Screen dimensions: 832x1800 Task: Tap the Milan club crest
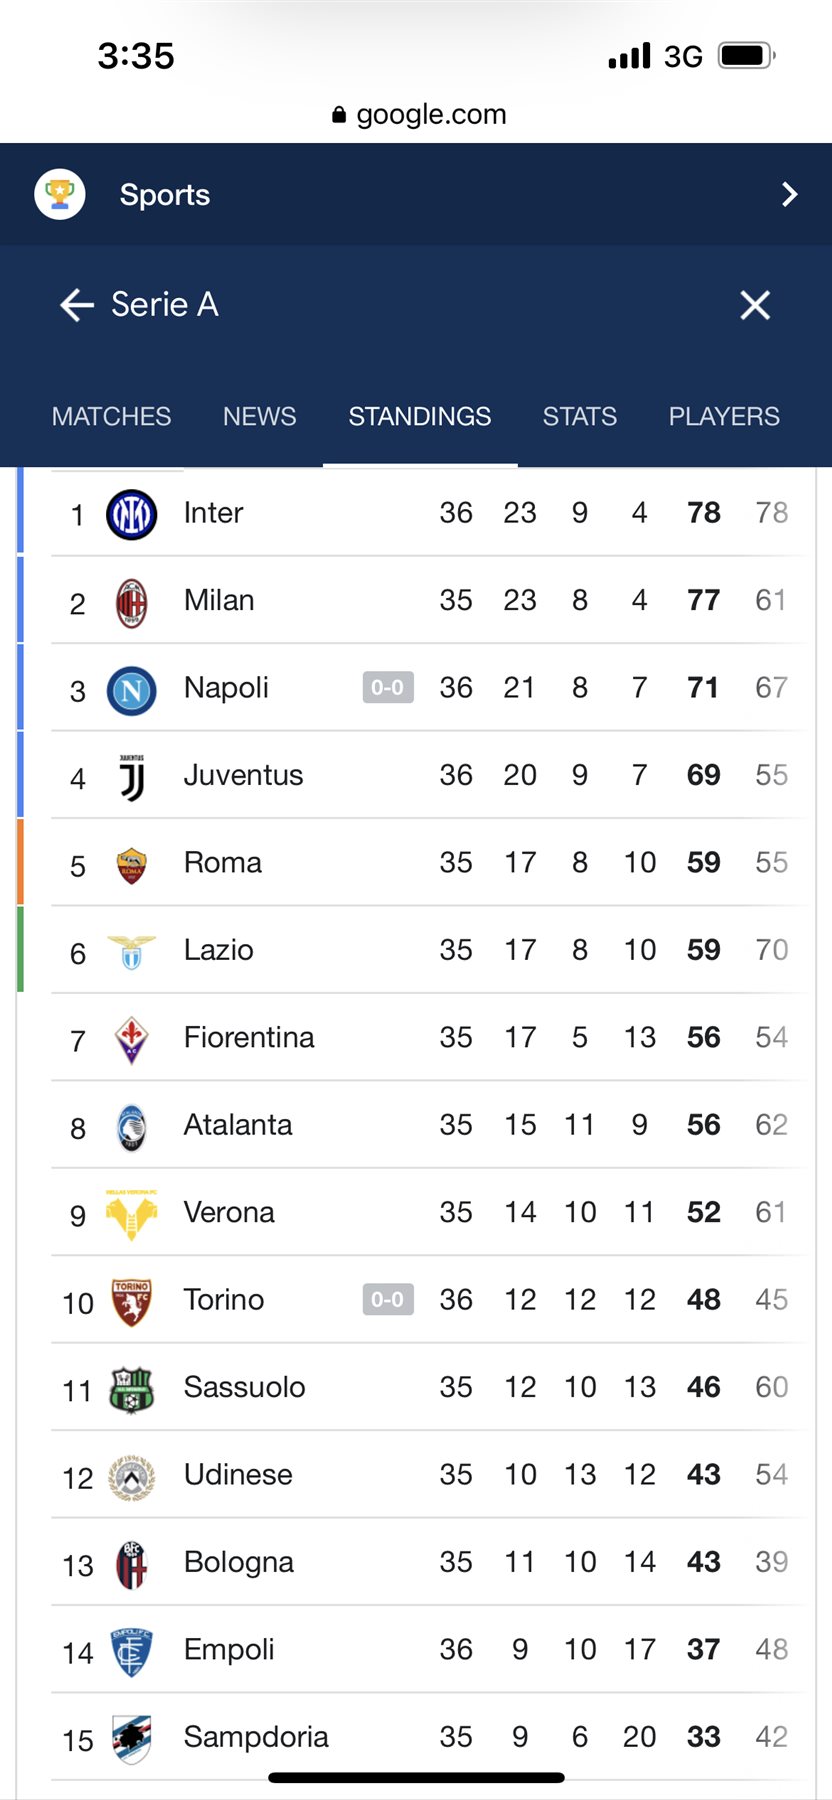(x=131, y=603)
